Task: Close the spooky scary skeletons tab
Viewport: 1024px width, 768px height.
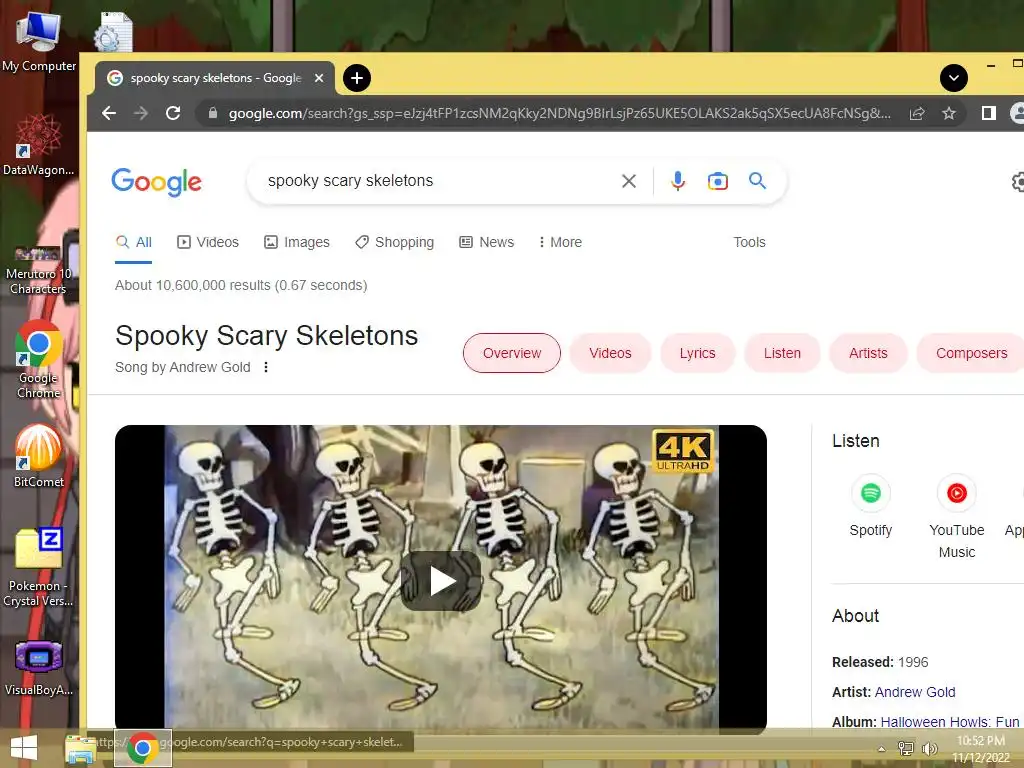Action: click(319, 78)
